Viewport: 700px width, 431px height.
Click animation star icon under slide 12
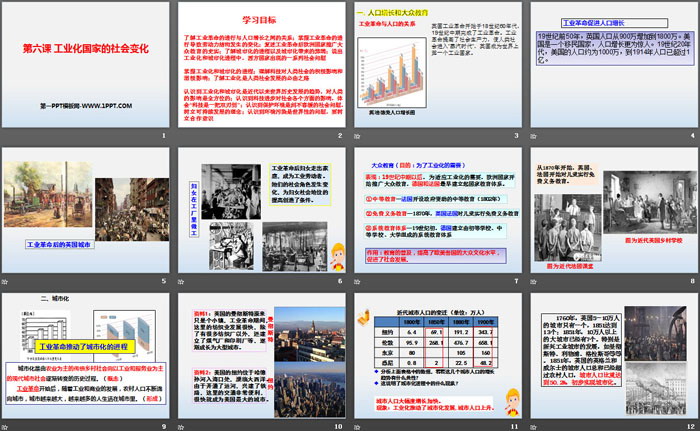pos(533,427)
